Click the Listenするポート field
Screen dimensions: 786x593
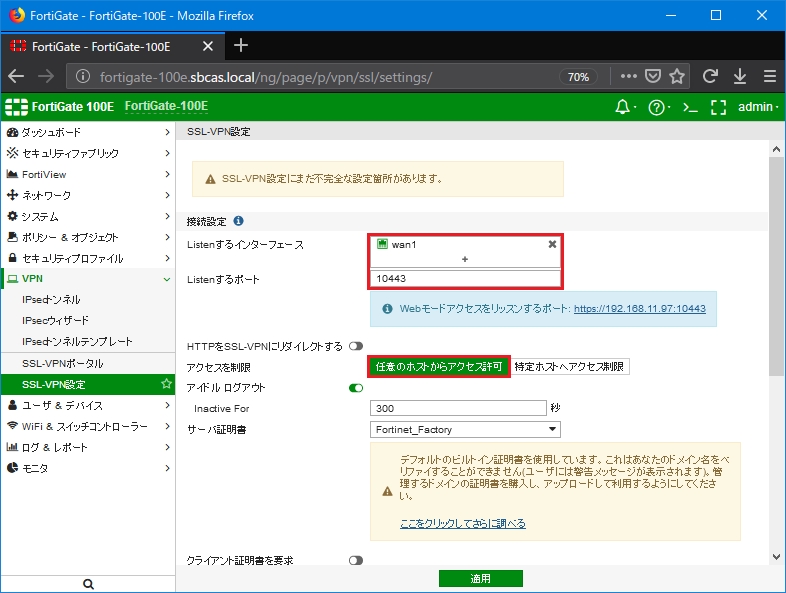pyautogui.click(x=465, y=279)
